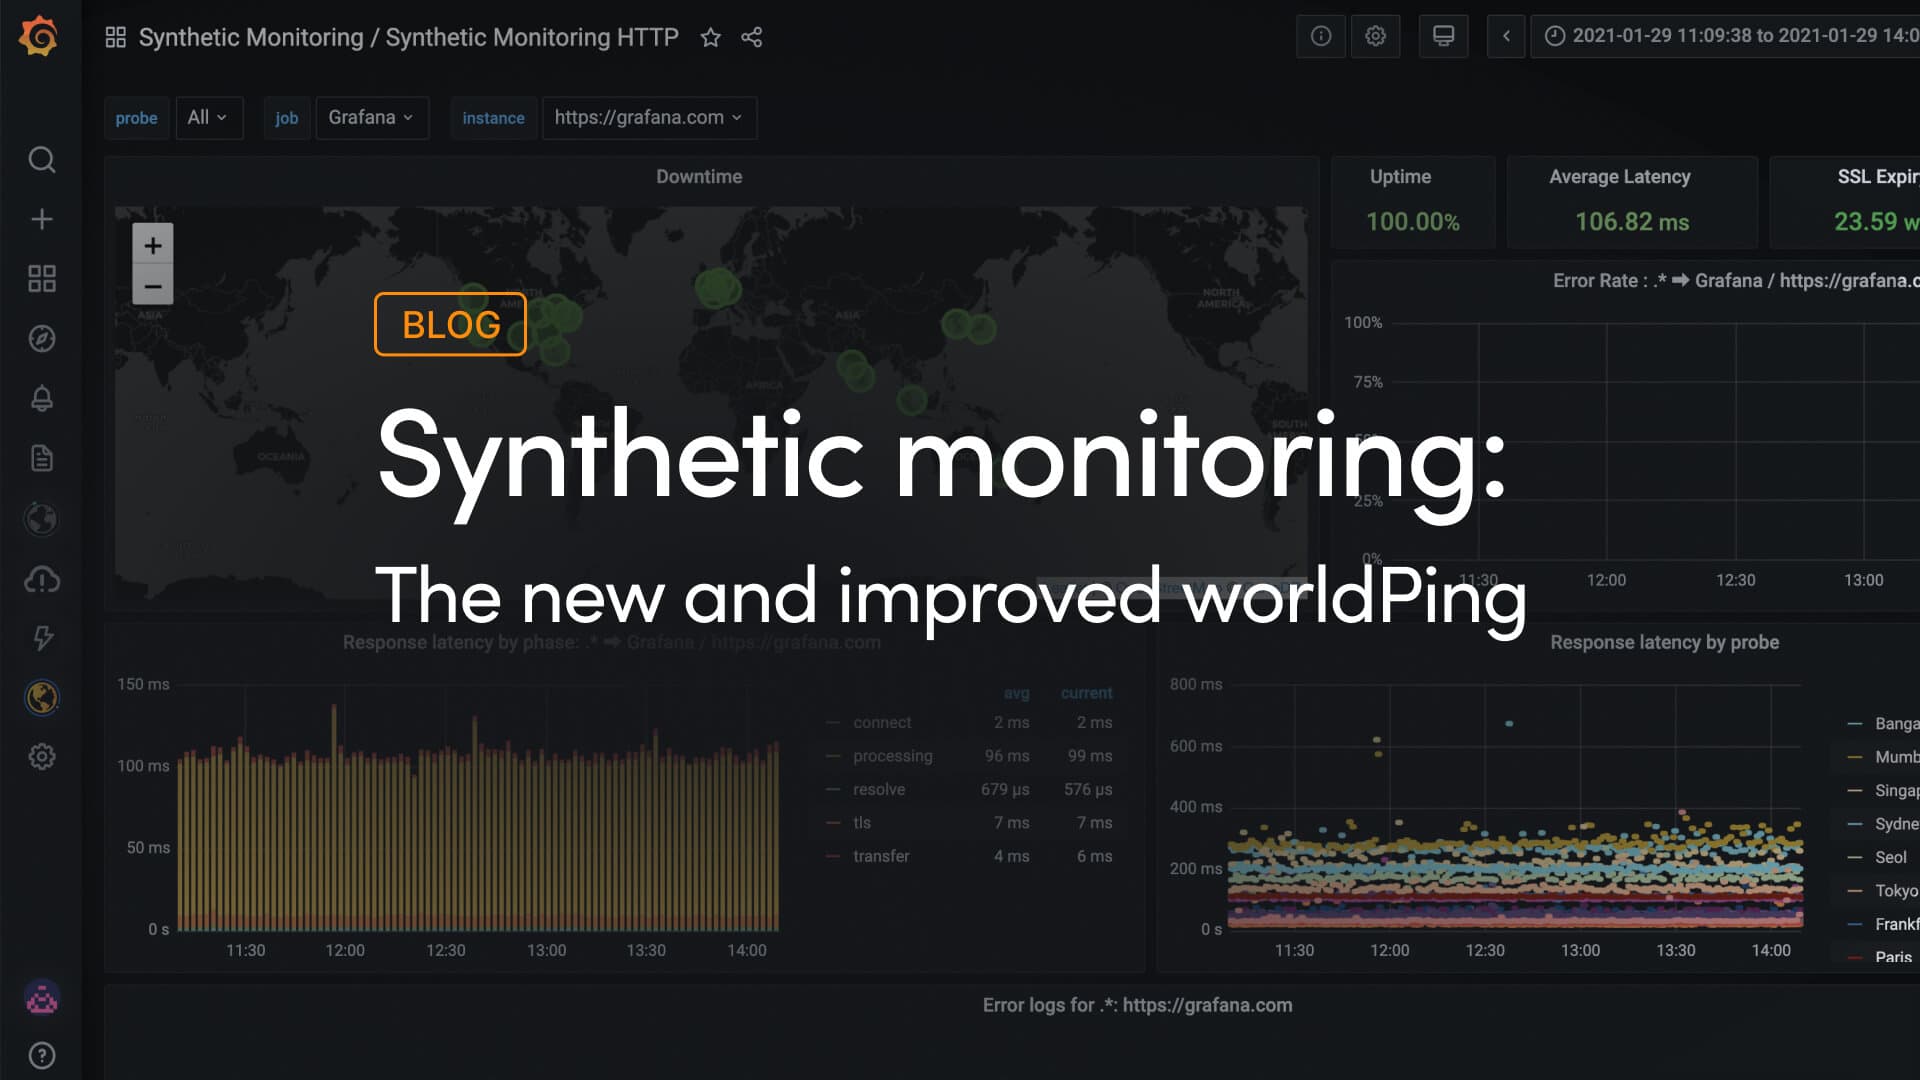
Task: Open the Help question mark icon
Action: pyautogui.click(x=41, y=1055)
